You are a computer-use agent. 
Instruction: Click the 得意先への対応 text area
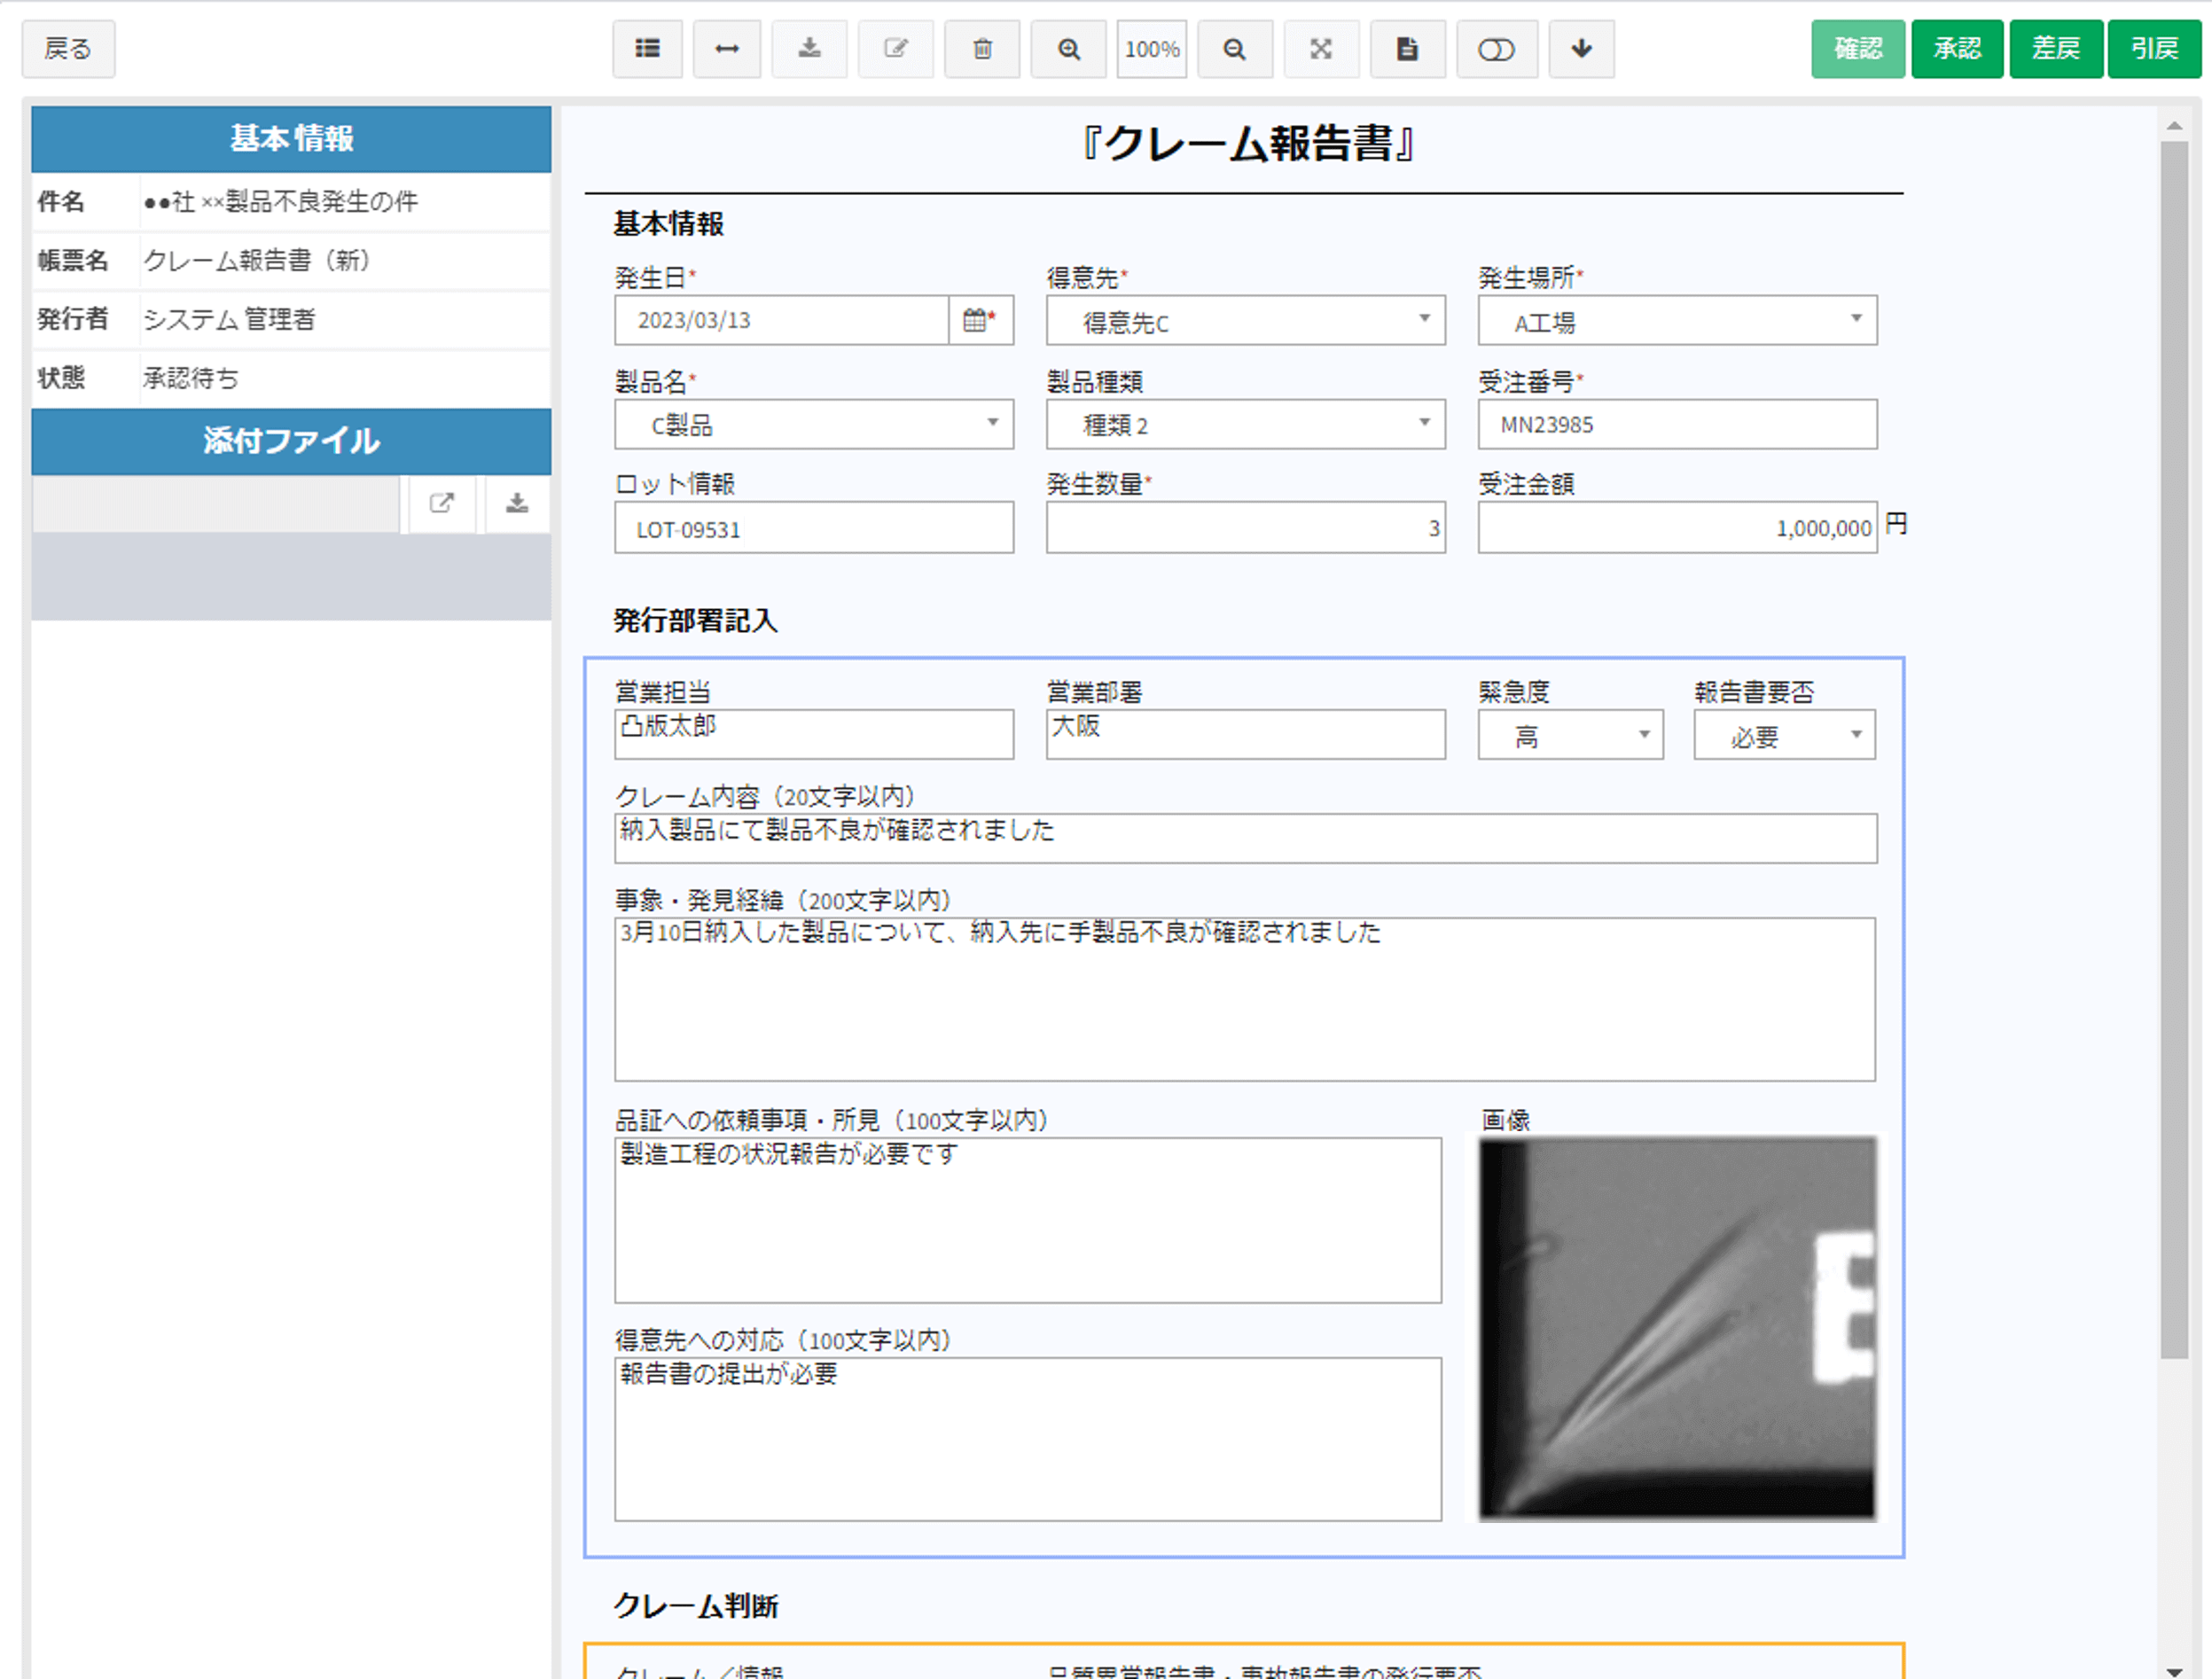tap(1028, 1439)
